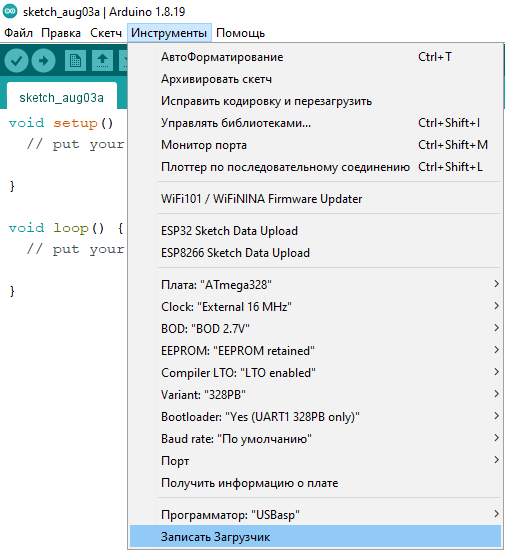Click the "void loop() {" line in editor

pyautogui.click(x=66, y=228)
